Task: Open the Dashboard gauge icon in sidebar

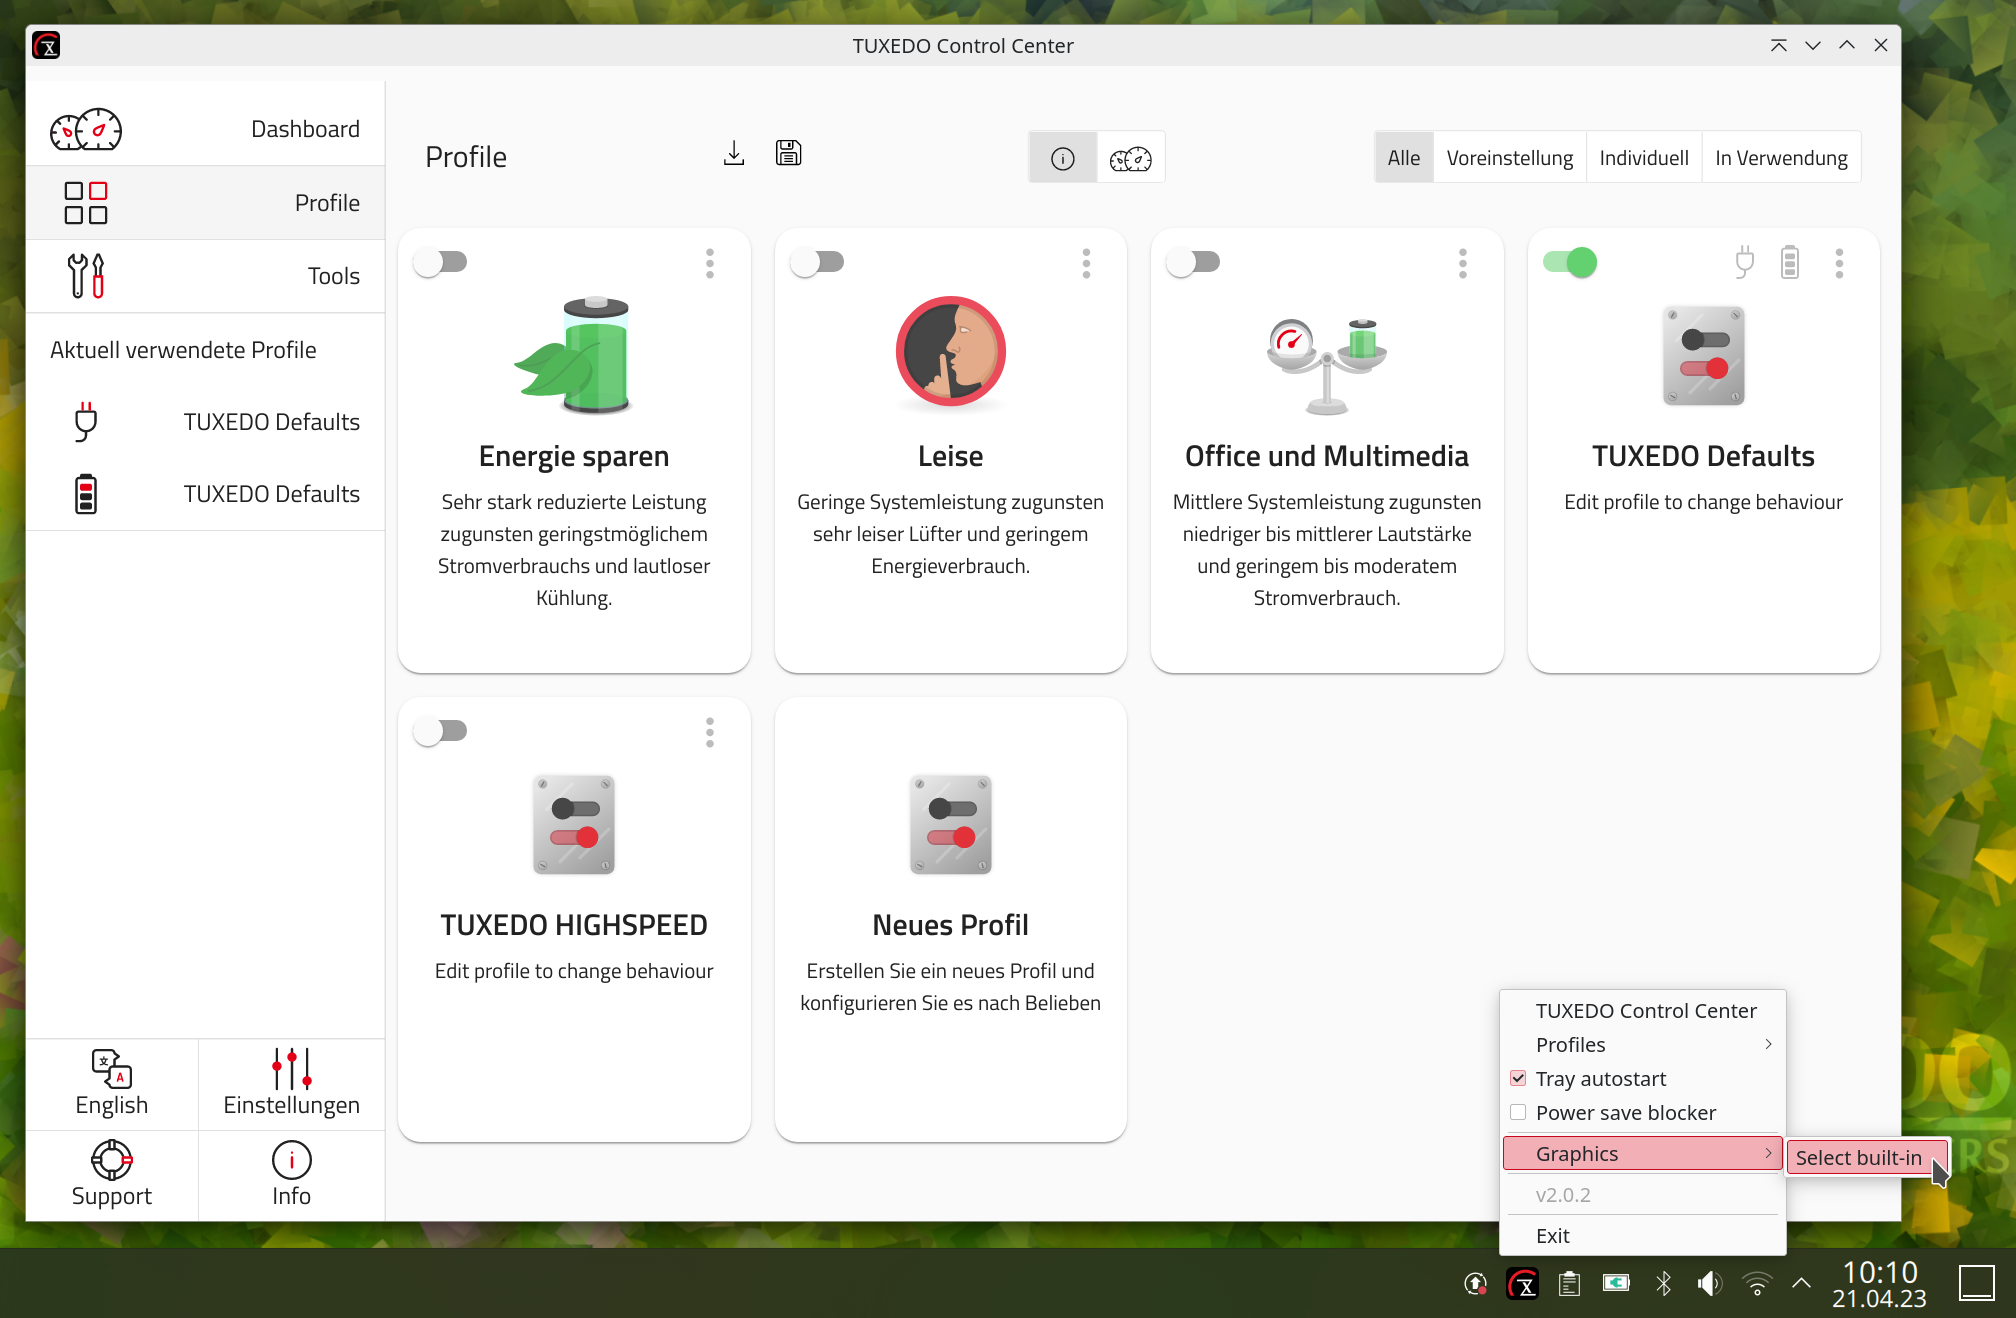Action: point(86,129)
